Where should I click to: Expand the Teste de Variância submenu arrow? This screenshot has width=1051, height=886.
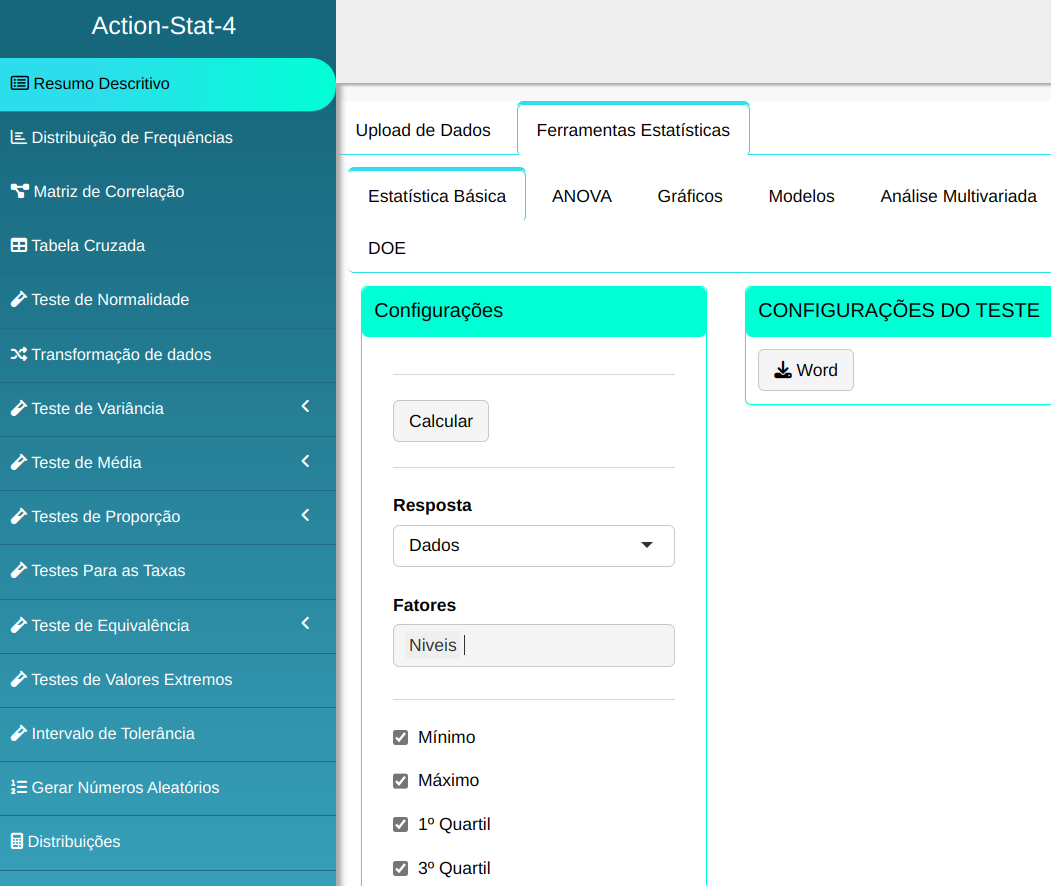pos(306,407)
